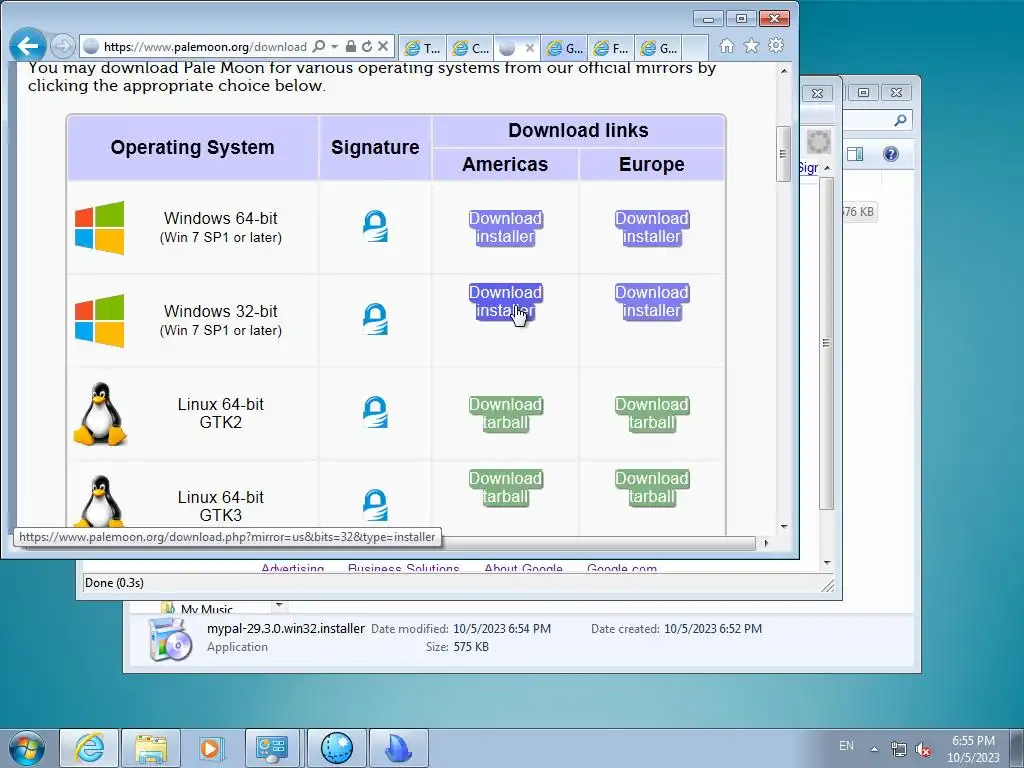Go back with the browser Back arrow

pyautogui.click(x=27, y=46)
